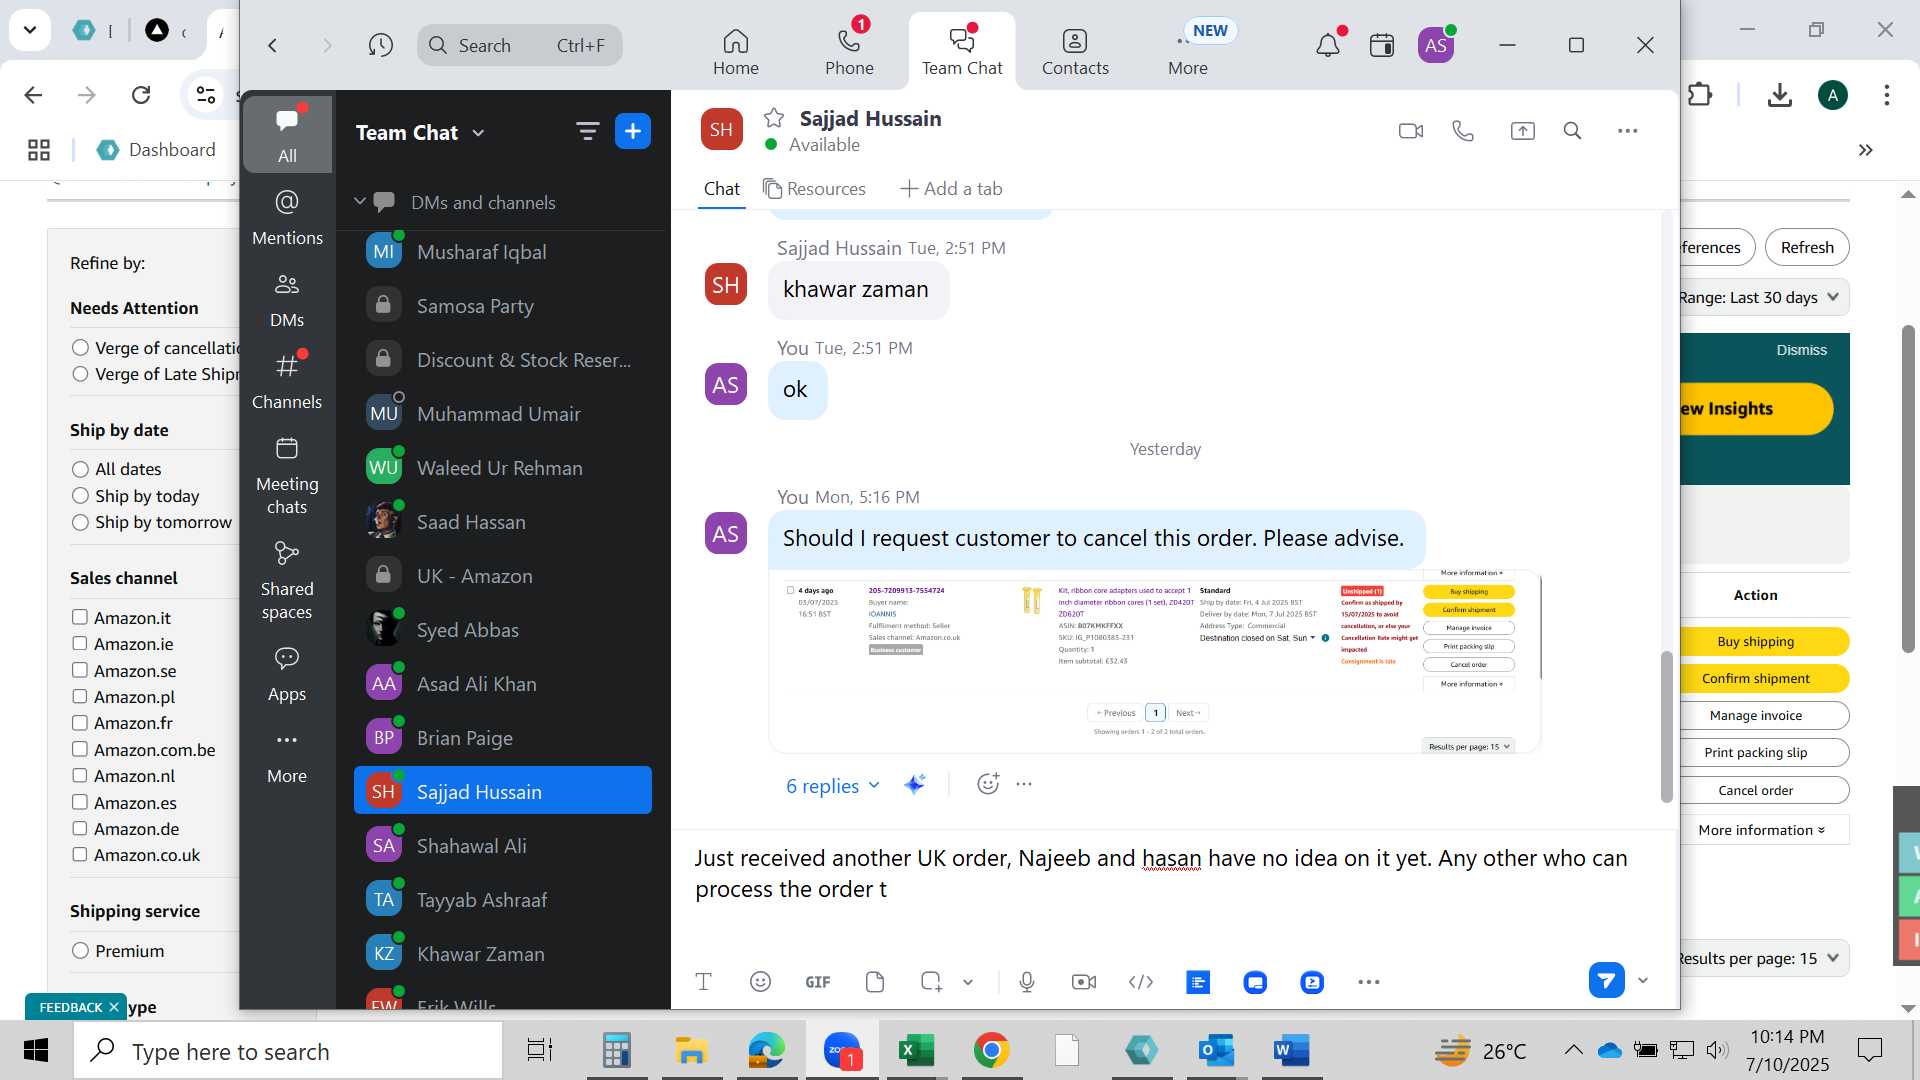Check the Amazon.se sales channel
This screenshot has width=1920, height=1080.
coord(80,670)
